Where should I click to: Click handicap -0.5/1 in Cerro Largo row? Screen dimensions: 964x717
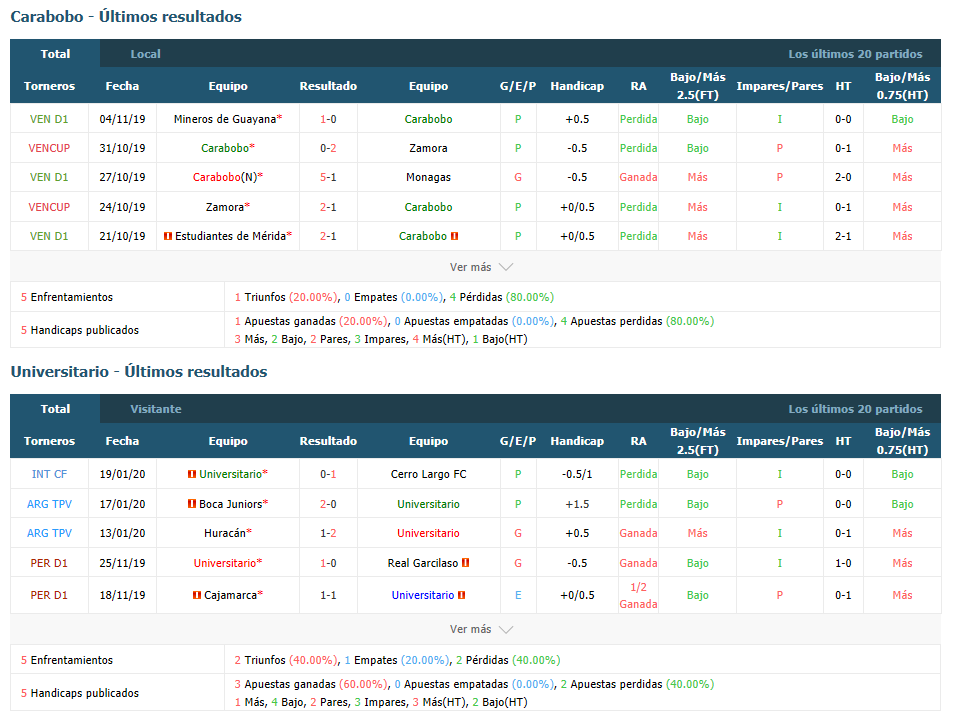pos(577,474)
